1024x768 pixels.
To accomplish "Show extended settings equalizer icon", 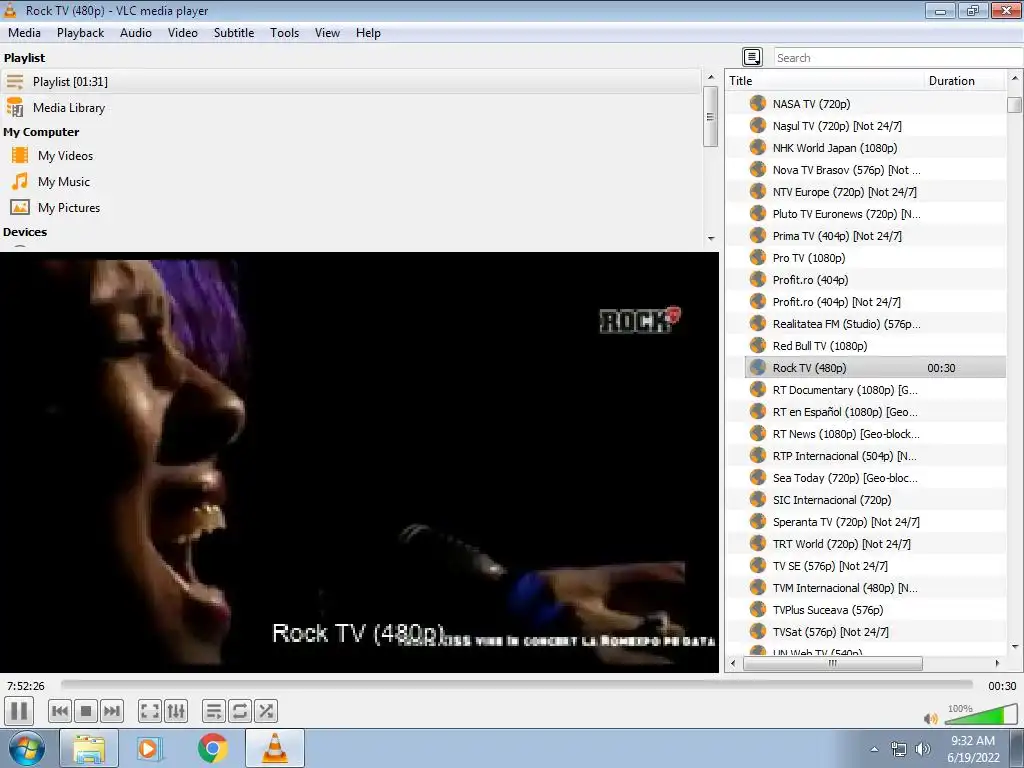I will click(x=176, y=711).
